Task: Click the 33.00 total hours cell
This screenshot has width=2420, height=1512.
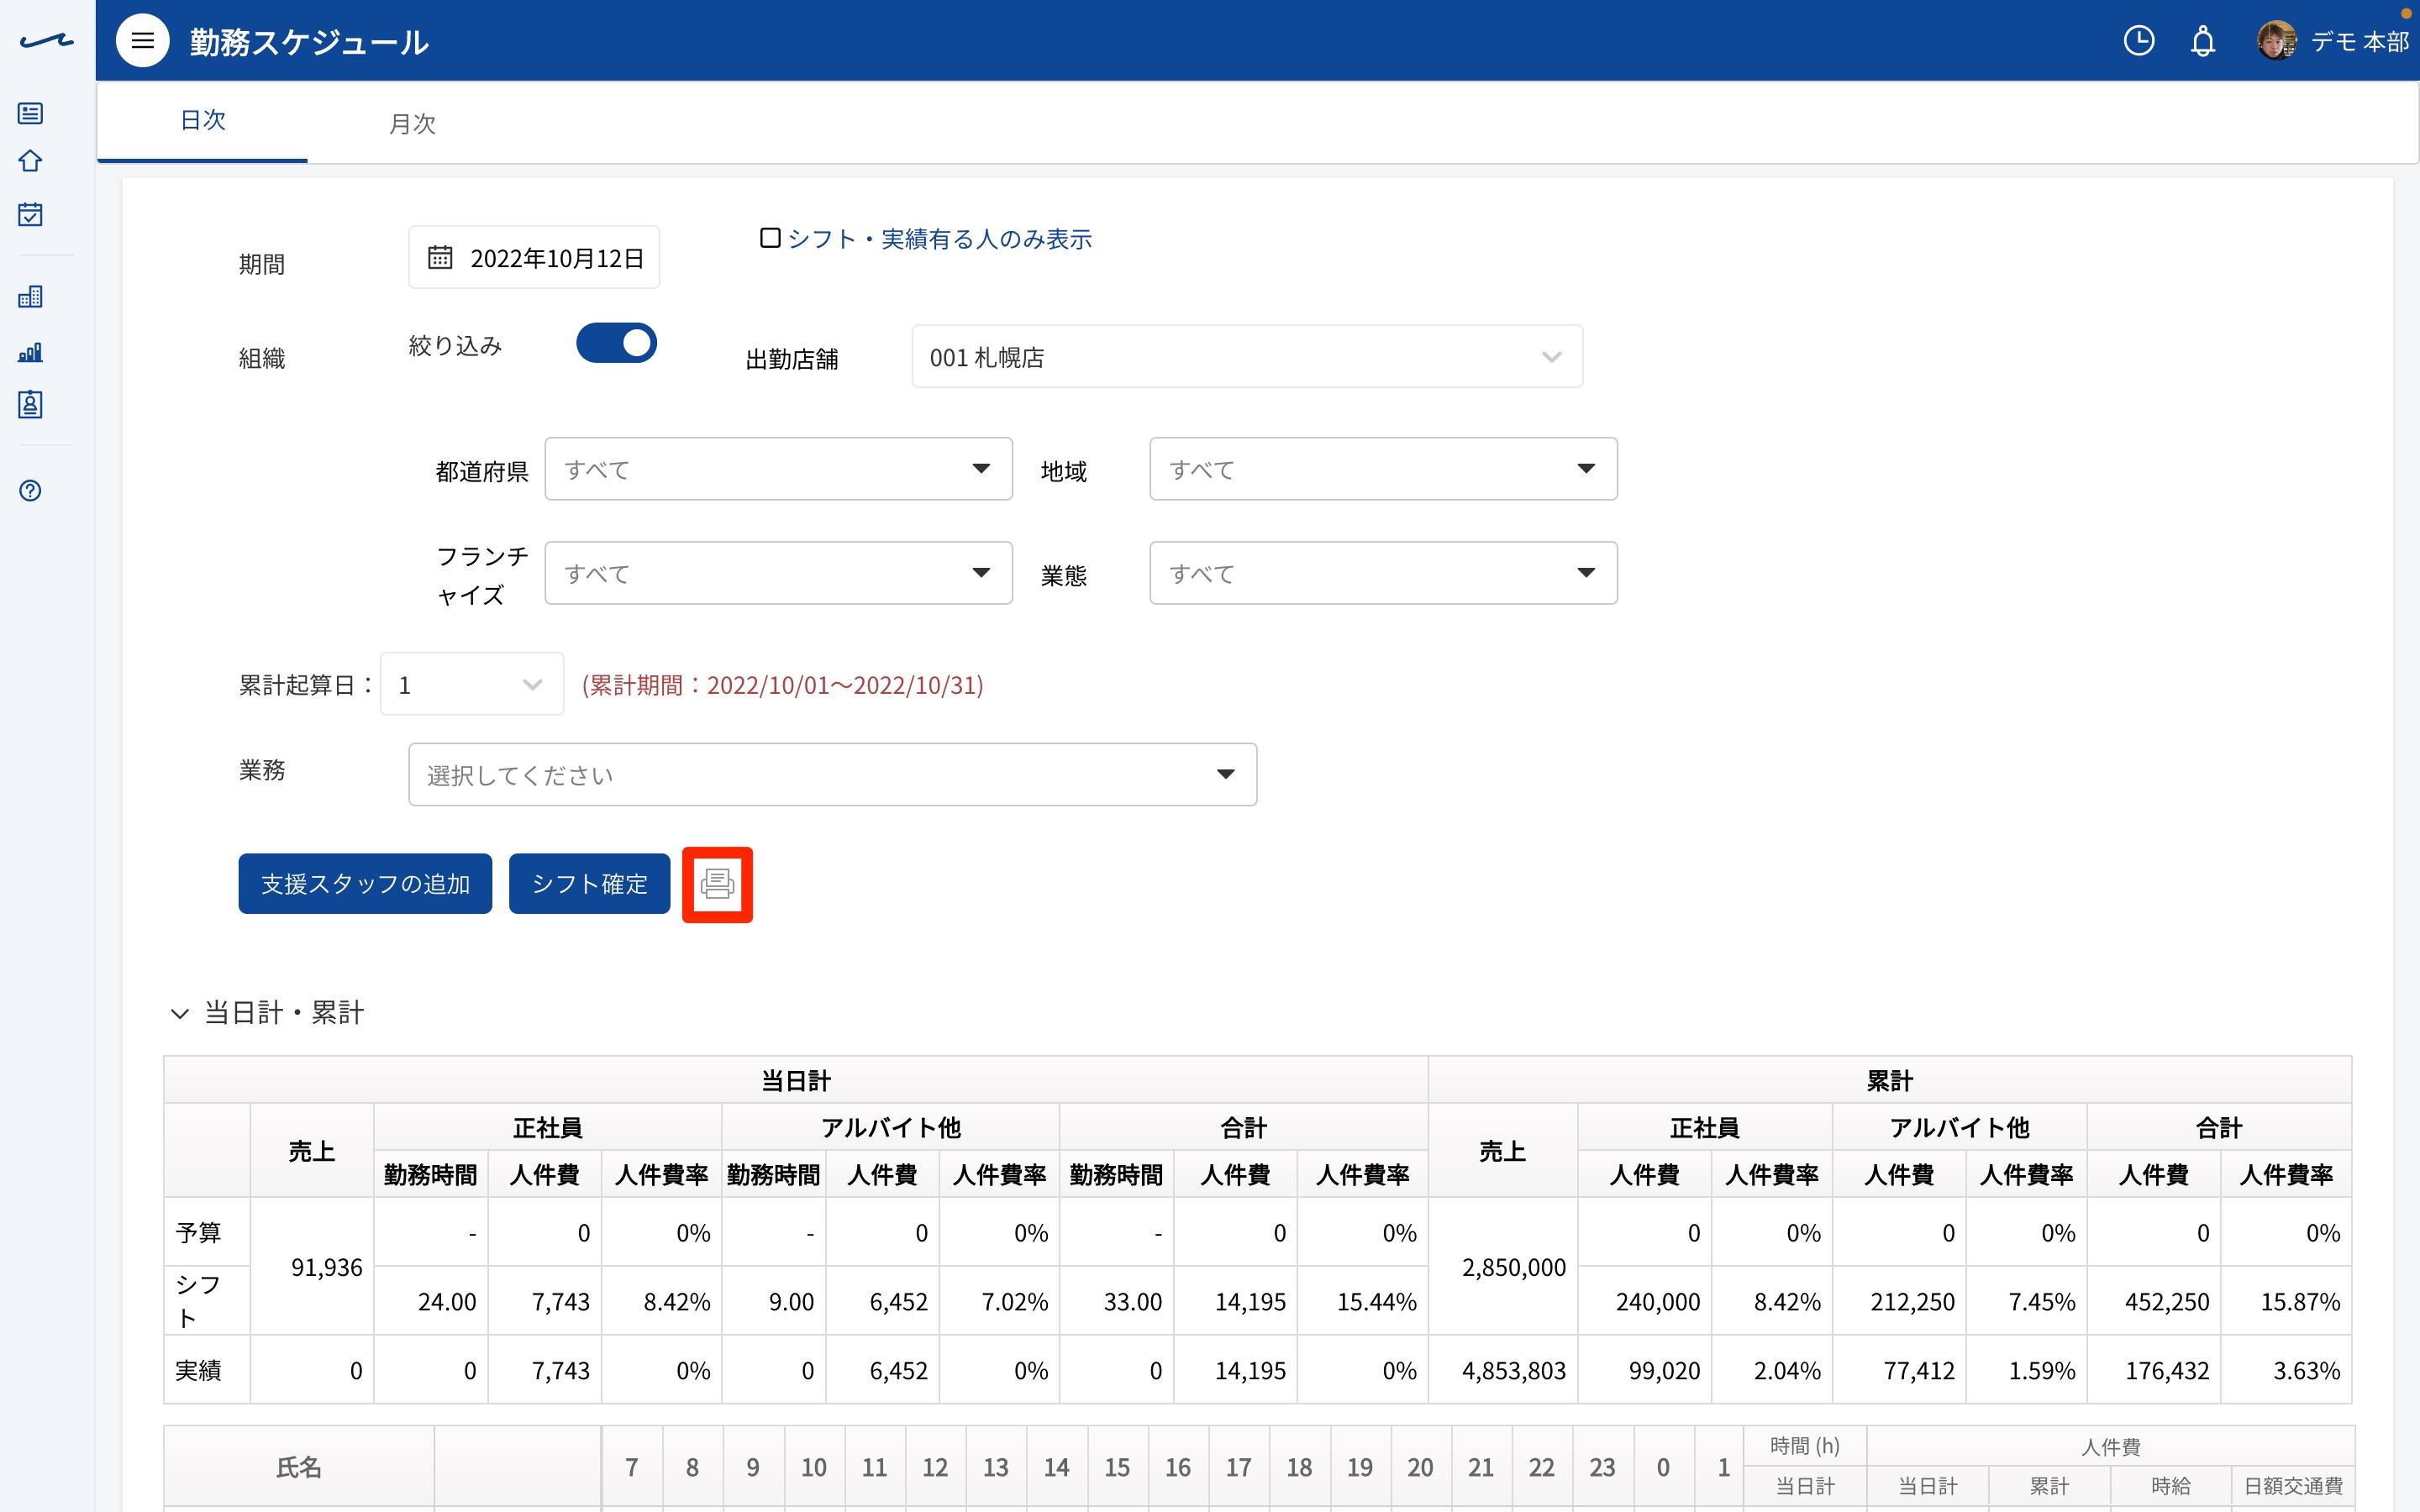Action: pos(1117,1302)
